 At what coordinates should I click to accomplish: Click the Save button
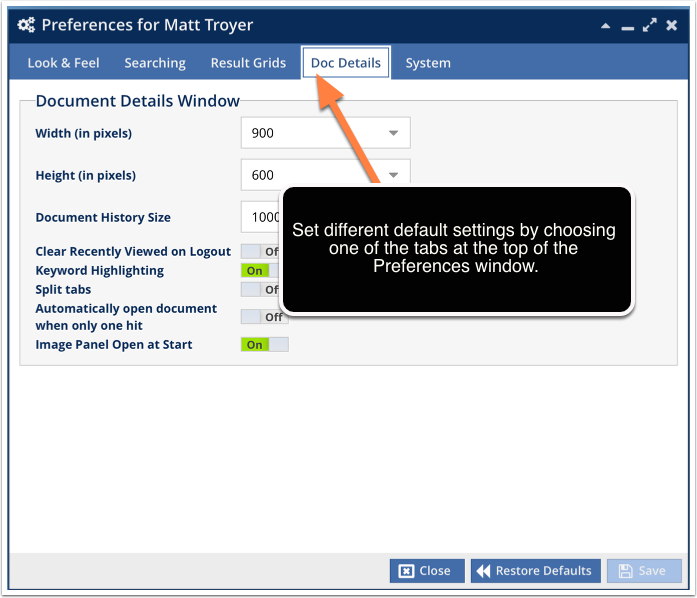[x=644, y=571]
